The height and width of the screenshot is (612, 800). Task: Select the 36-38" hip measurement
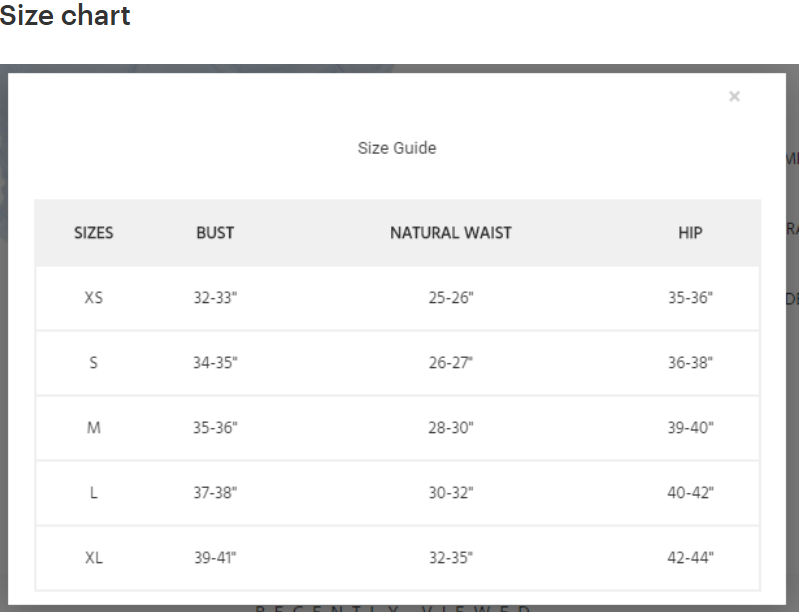coord(690,363)
